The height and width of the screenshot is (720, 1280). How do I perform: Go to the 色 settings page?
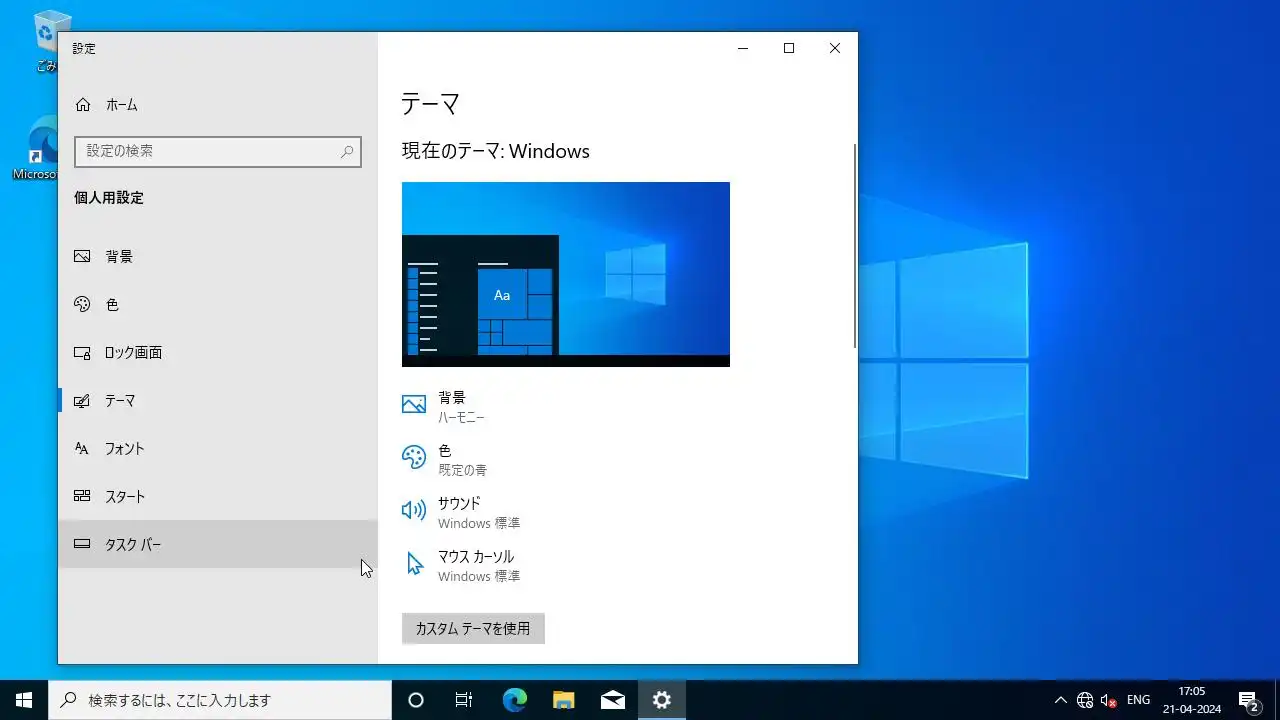click(x=218, y=305)
